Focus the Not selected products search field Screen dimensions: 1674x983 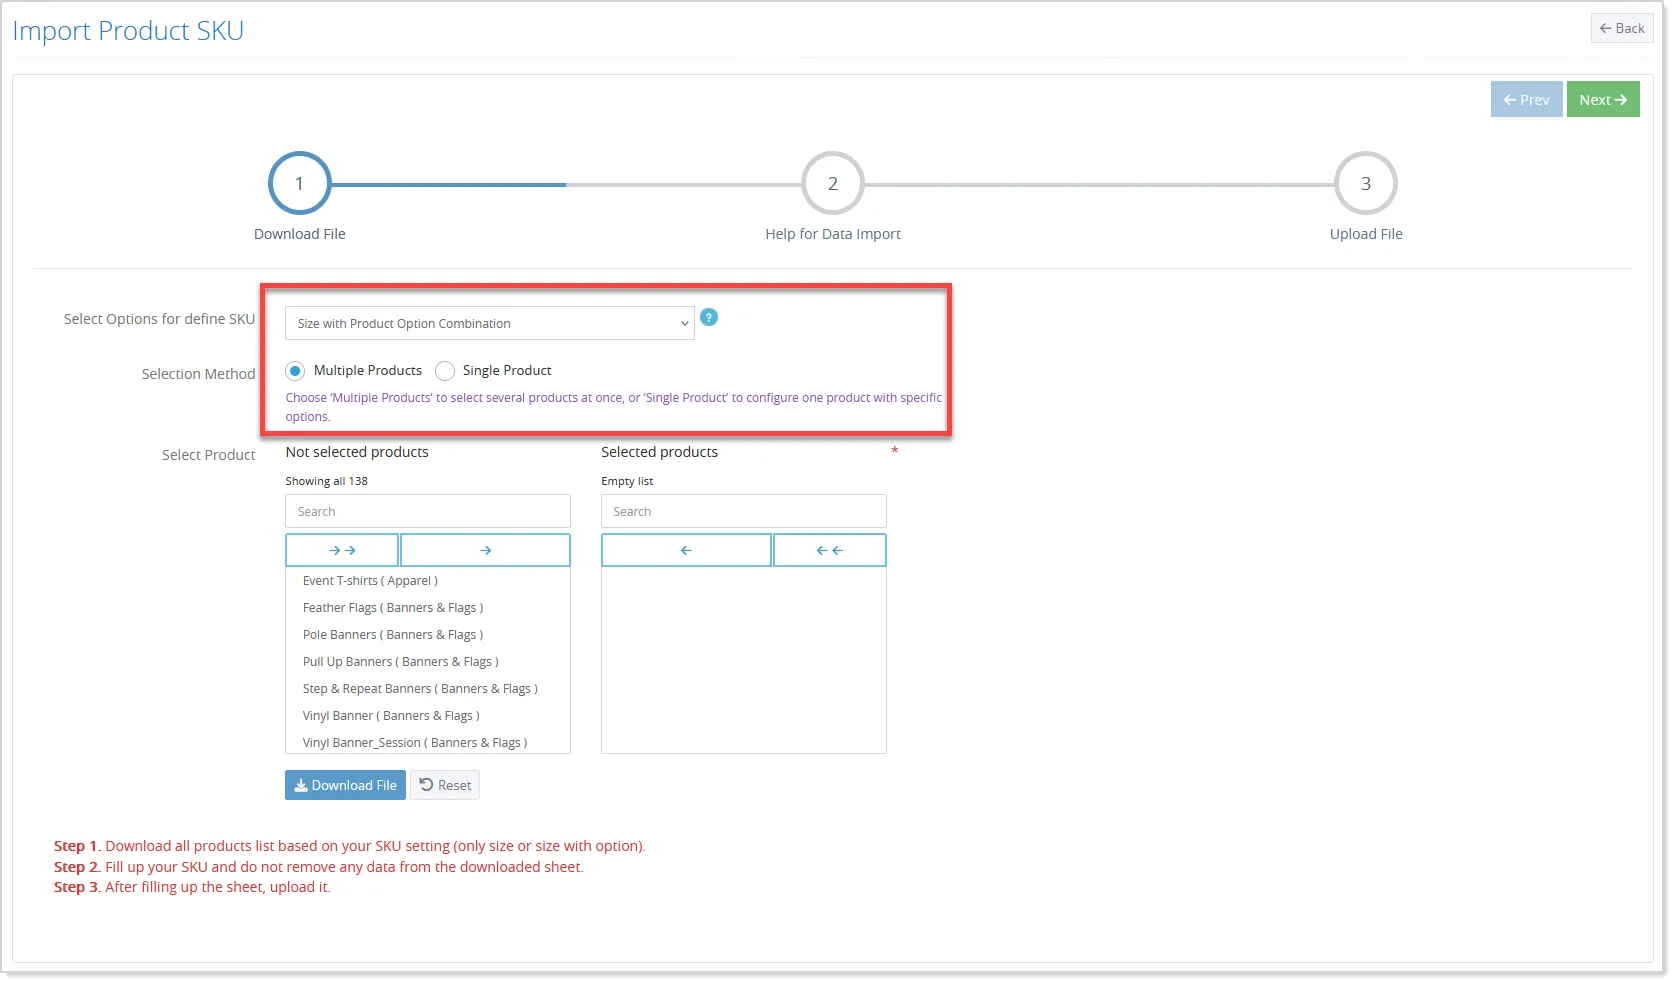coord(428,511)
